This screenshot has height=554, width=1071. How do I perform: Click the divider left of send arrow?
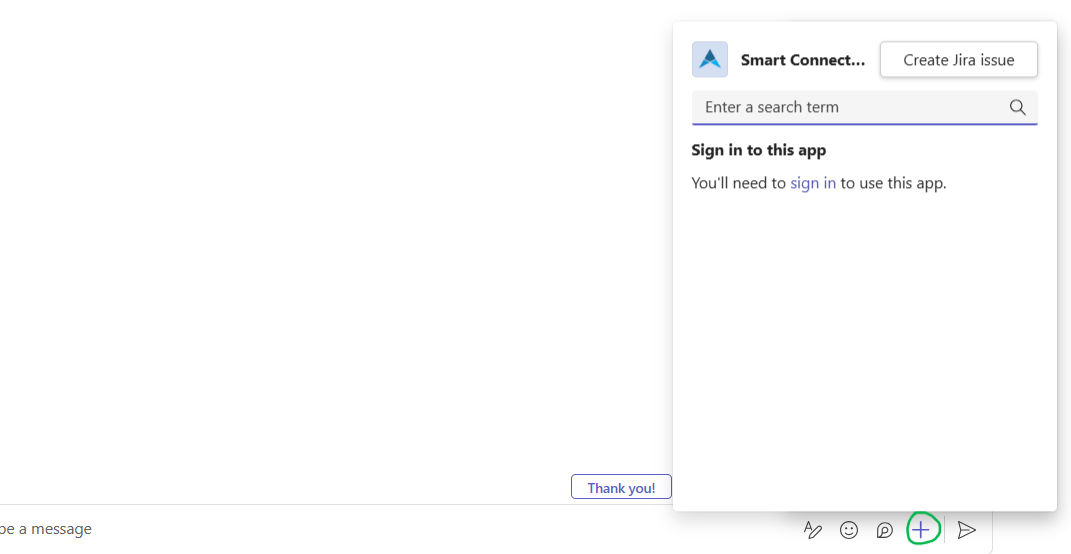pos(945,529)
